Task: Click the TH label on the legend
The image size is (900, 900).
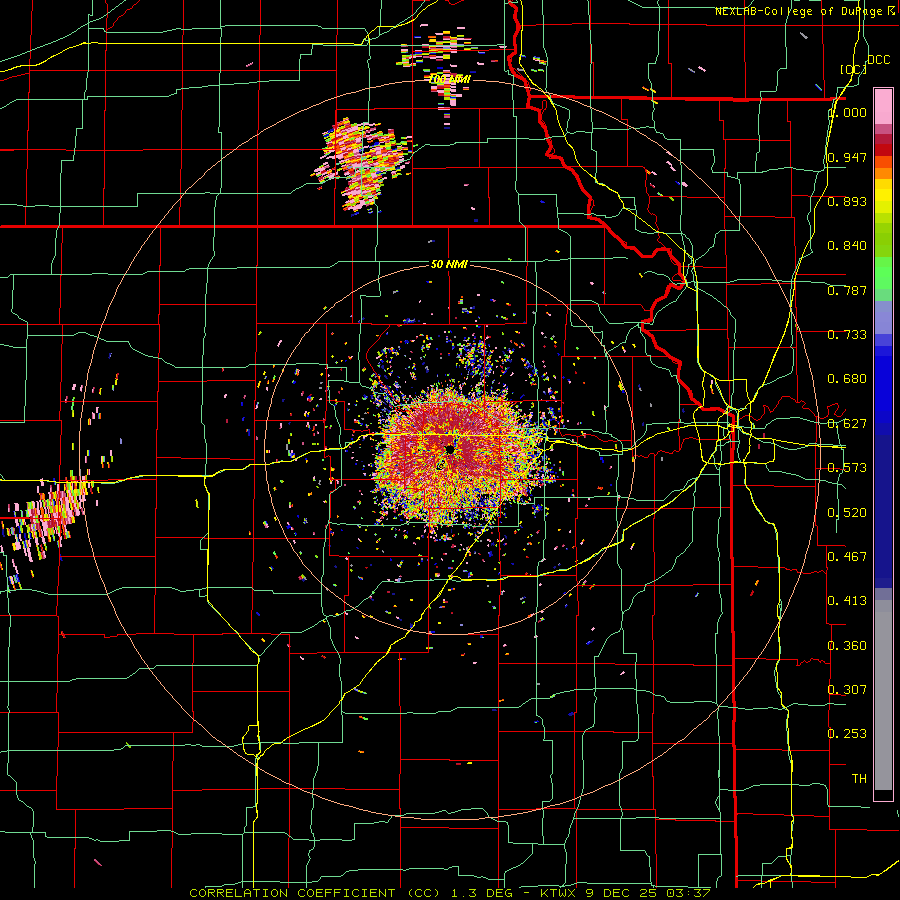Action: tap(859, 779)
